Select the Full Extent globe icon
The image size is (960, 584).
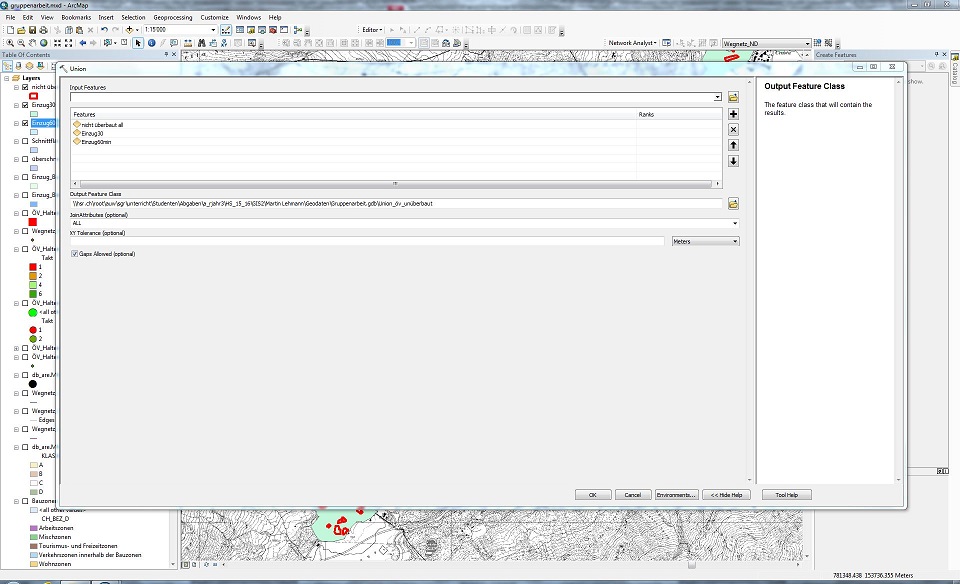(x=44, y=43)
